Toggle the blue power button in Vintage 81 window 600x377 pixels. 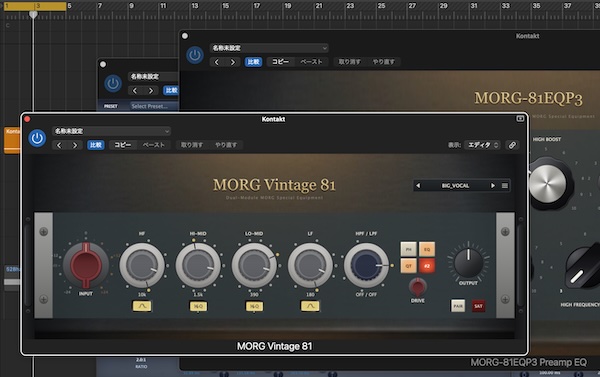[37, 138]
